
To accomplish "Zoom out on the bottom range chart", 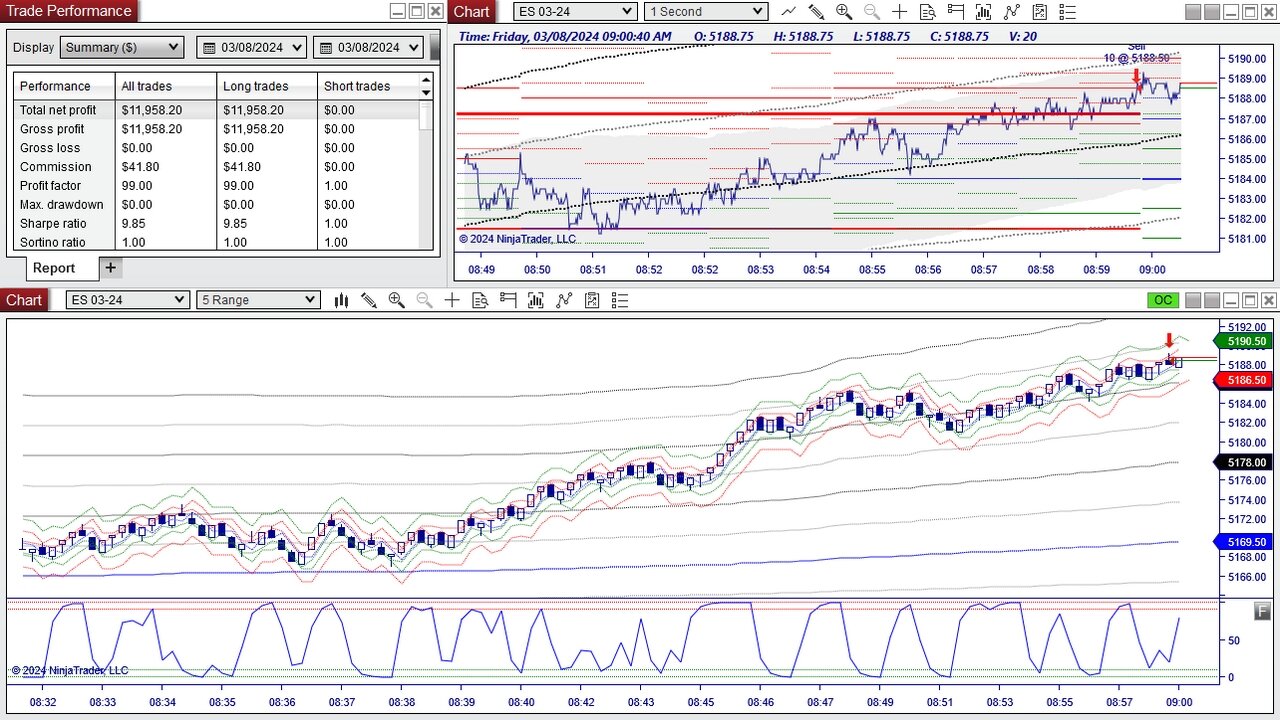I will click(x=424, y=300).
